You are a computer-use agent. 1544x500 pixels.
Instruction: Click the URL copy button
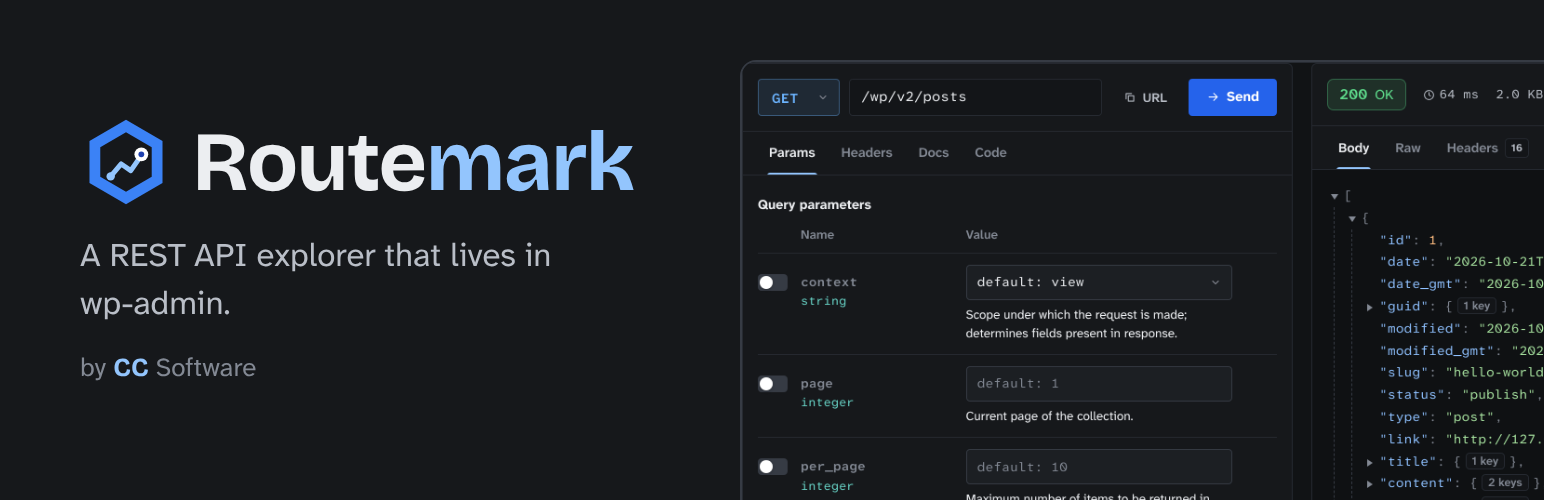[x=1146, y=98]
